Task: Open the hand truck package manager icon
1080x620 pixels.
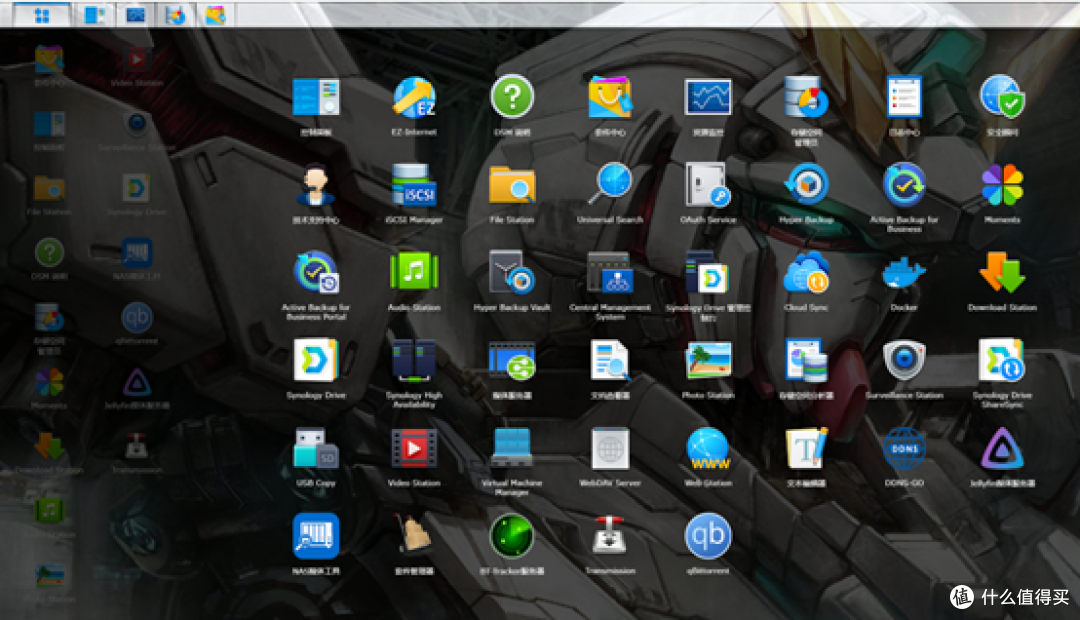Action: coord(414,535)
